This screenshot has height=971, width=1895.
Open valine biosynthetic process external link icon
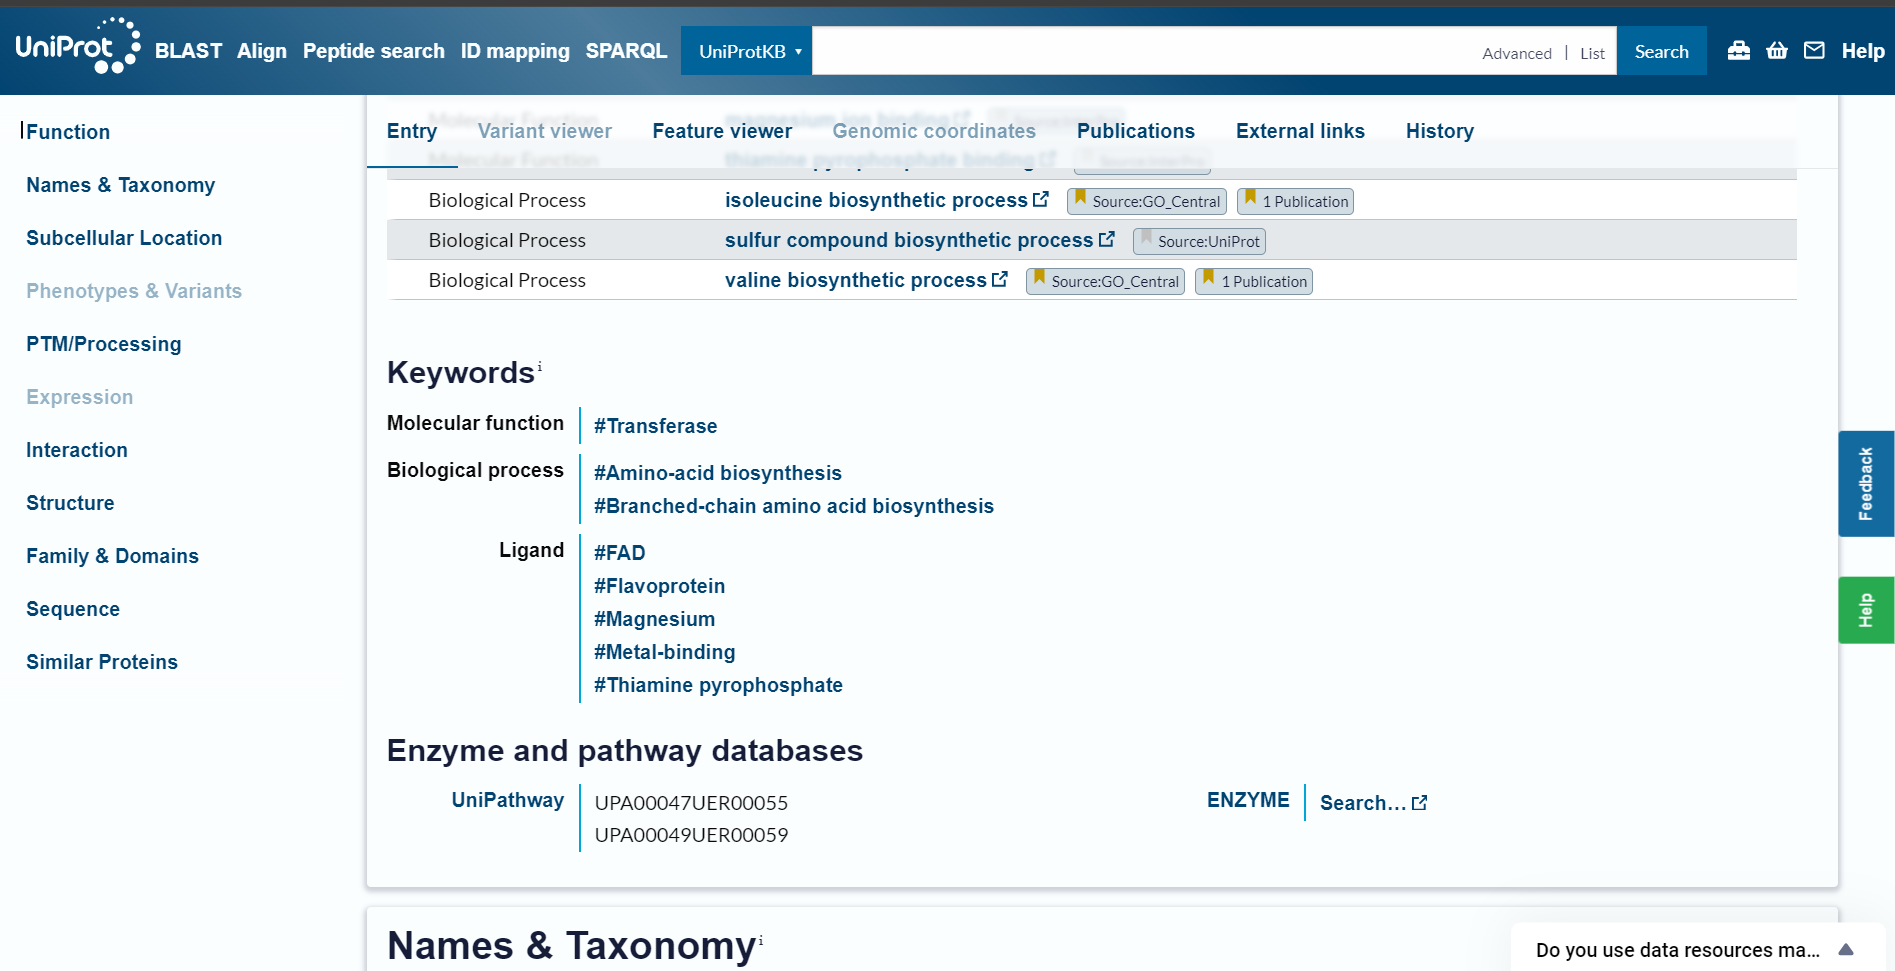[1000, 279]
